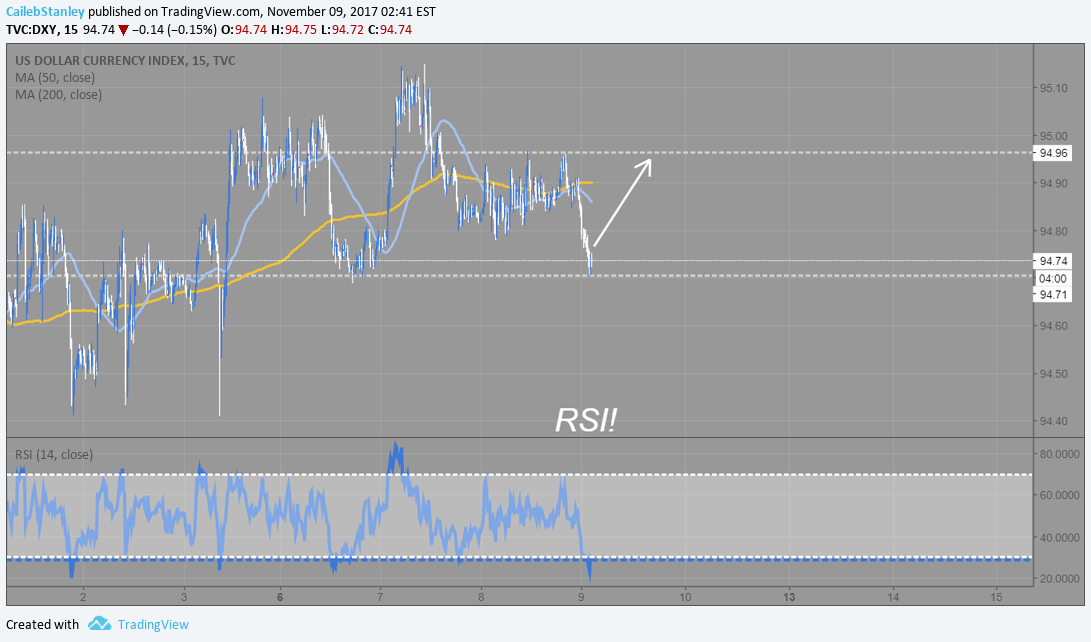Click the 80.0000 RSI axis value
The image size is (1091, 642).
click(x=1060, y=454)
